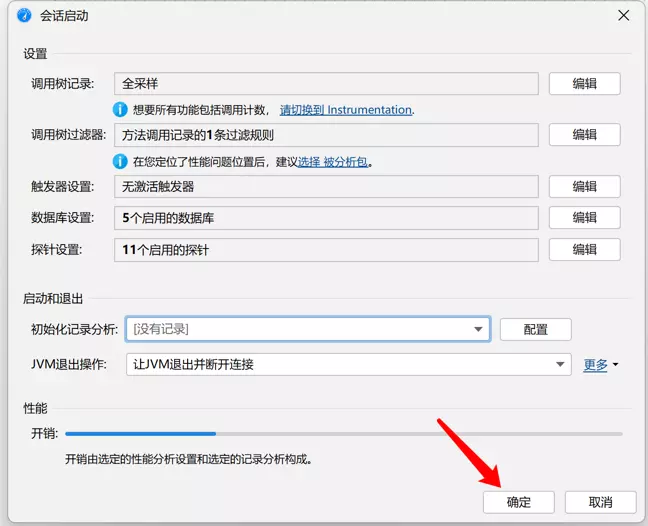Follow the 请切换到 Instrumentation link
Image resolution: width=648 pixels, height=526 pixels.
coord(346,110)
